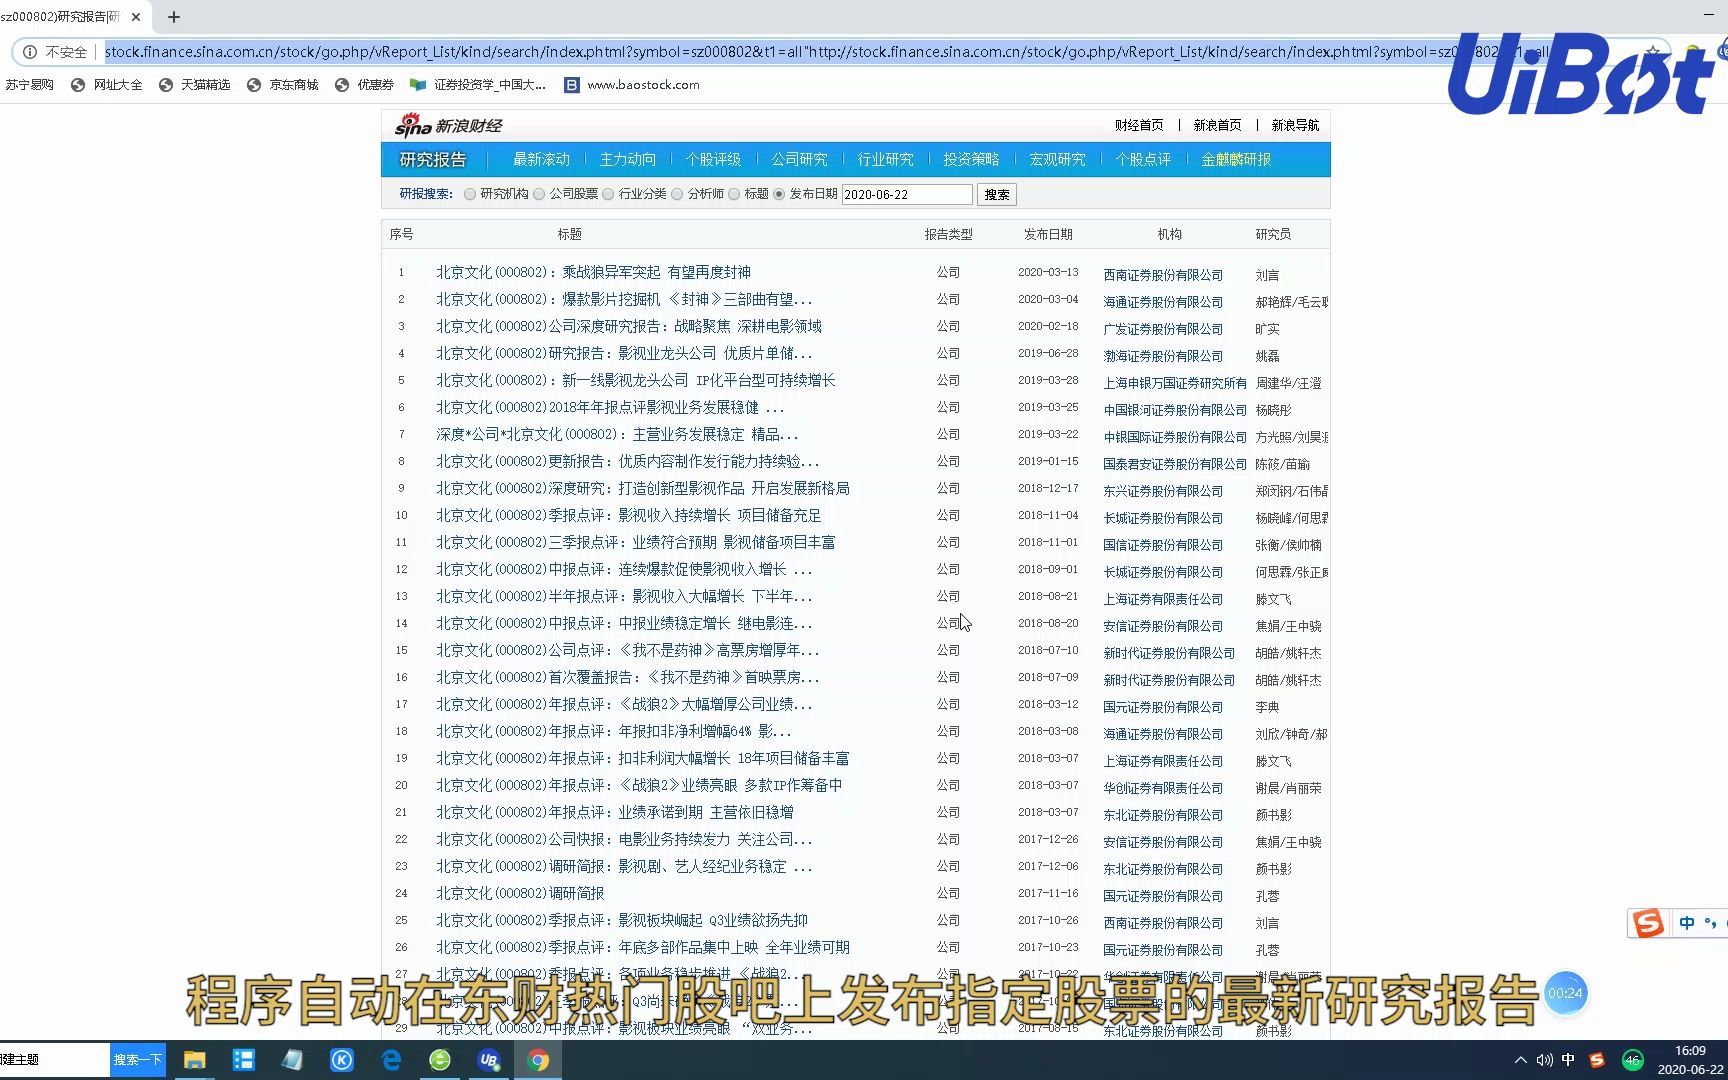Open a new browser tab
The width and height of the screenshot is (1728, 1080).
point(174,17)
